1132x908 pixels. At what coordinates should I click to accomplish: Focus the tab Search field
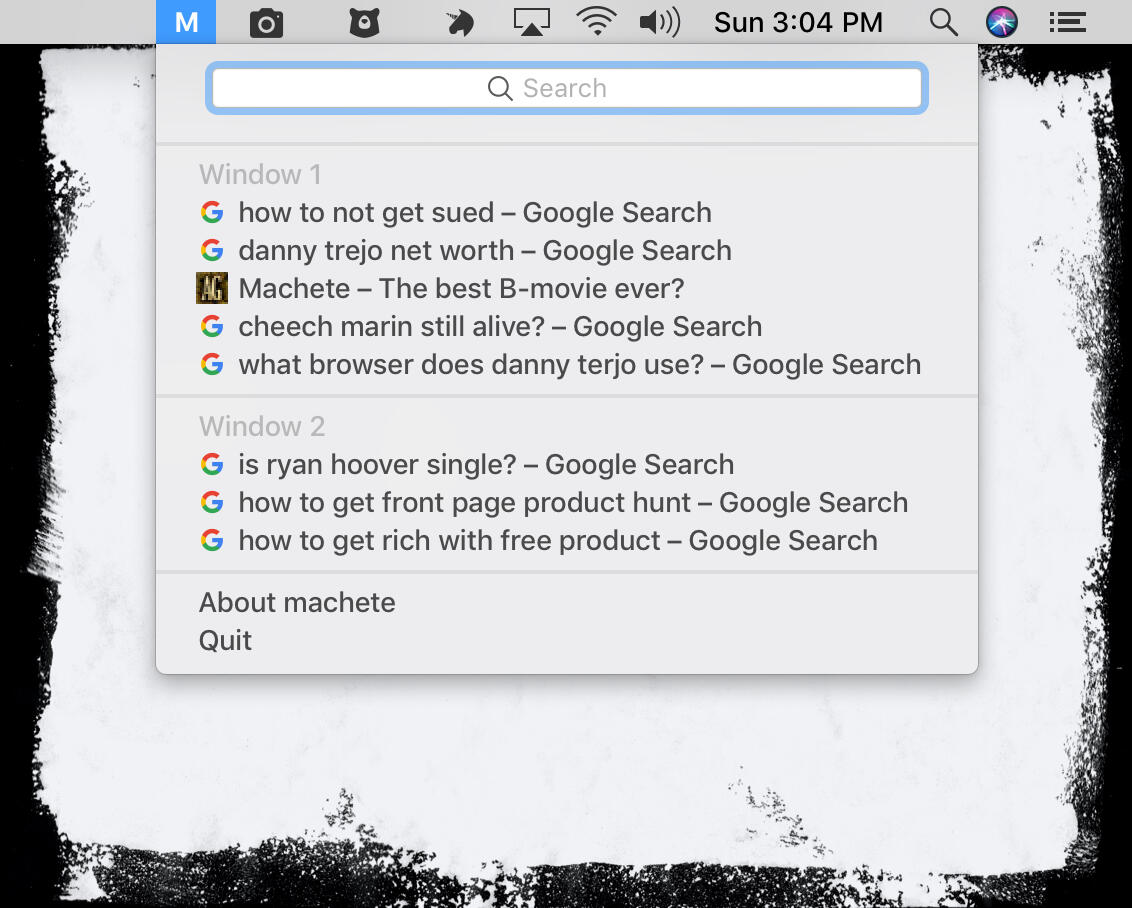click(x=566, y=88)
